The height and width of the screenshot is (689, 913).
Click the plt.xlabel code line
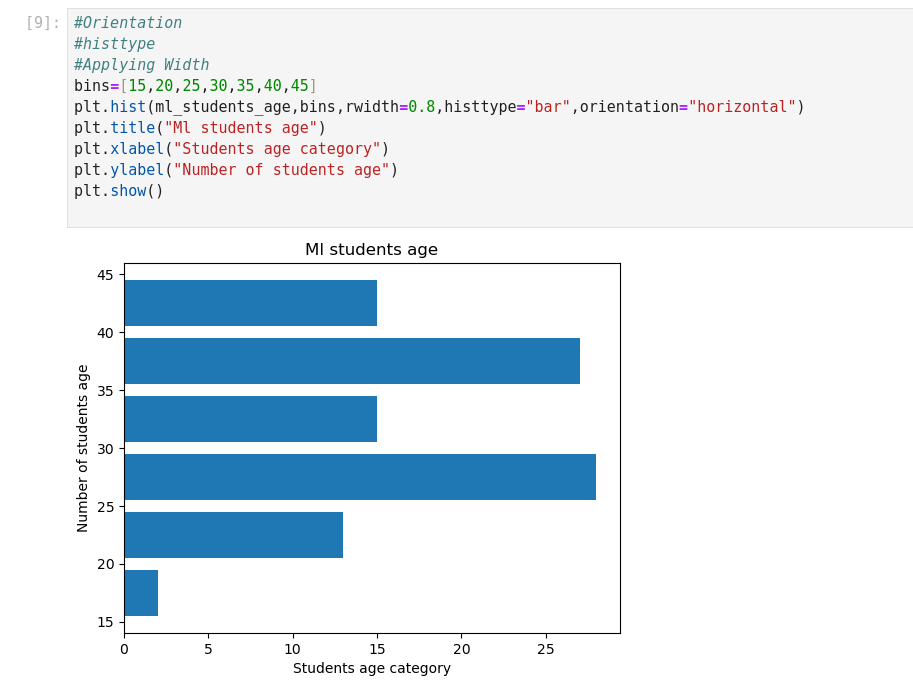[x=231, y=149]
